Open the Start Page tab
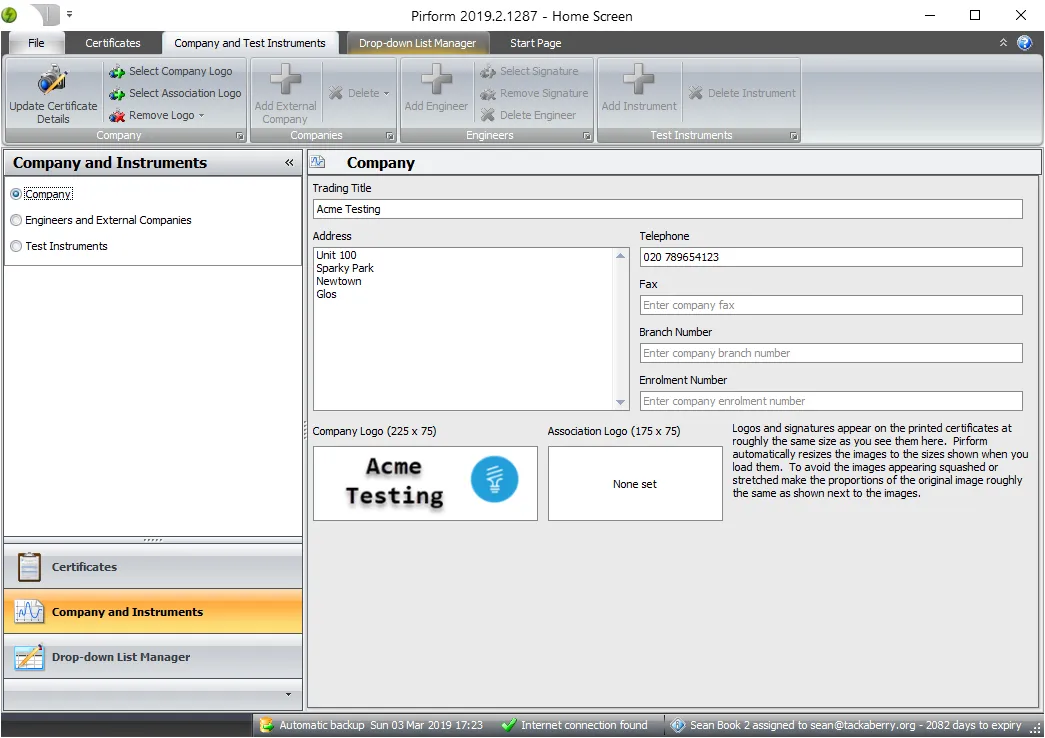This screenshot has width=1045, height=738. tap(537, 43)
